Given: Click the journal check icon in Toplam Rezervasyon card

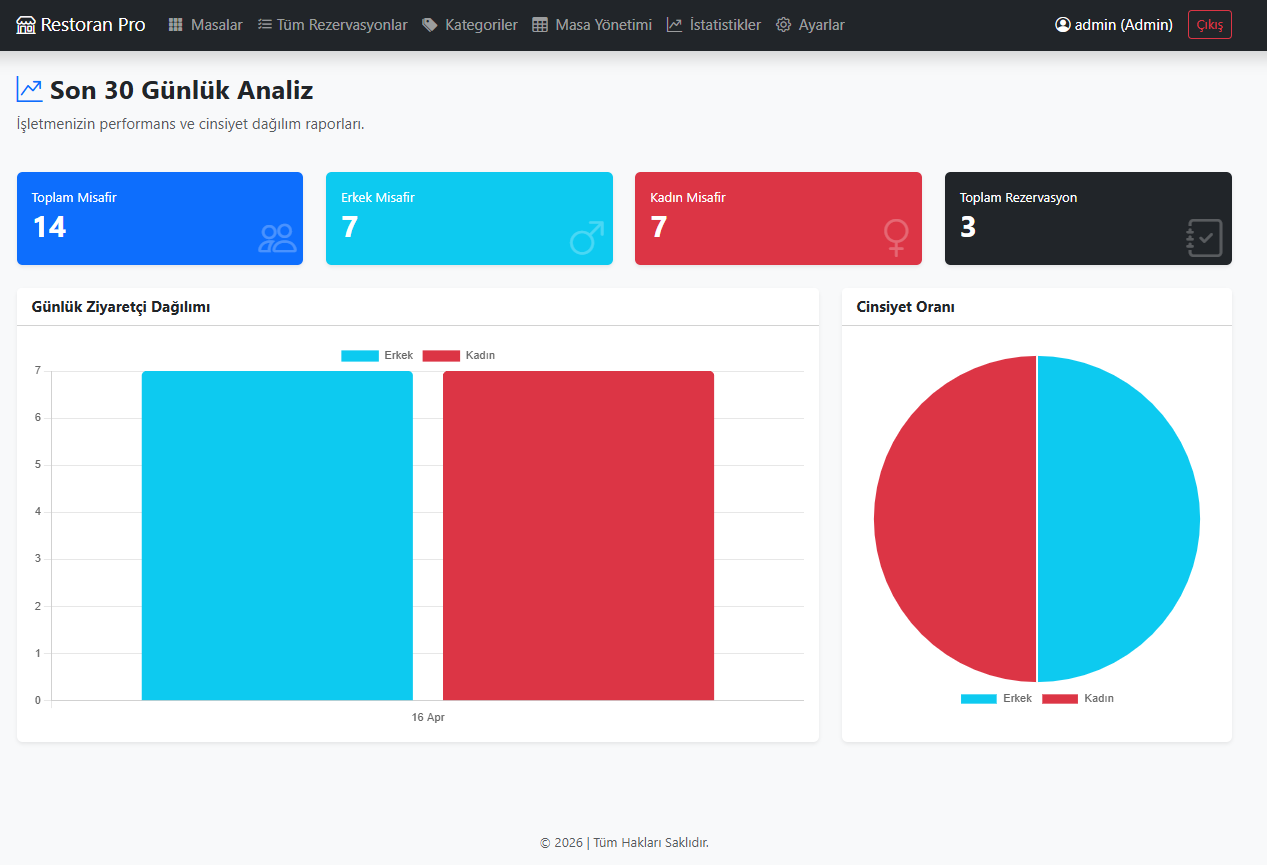Looking at the screenshot, I should [x=1204, y=238].
